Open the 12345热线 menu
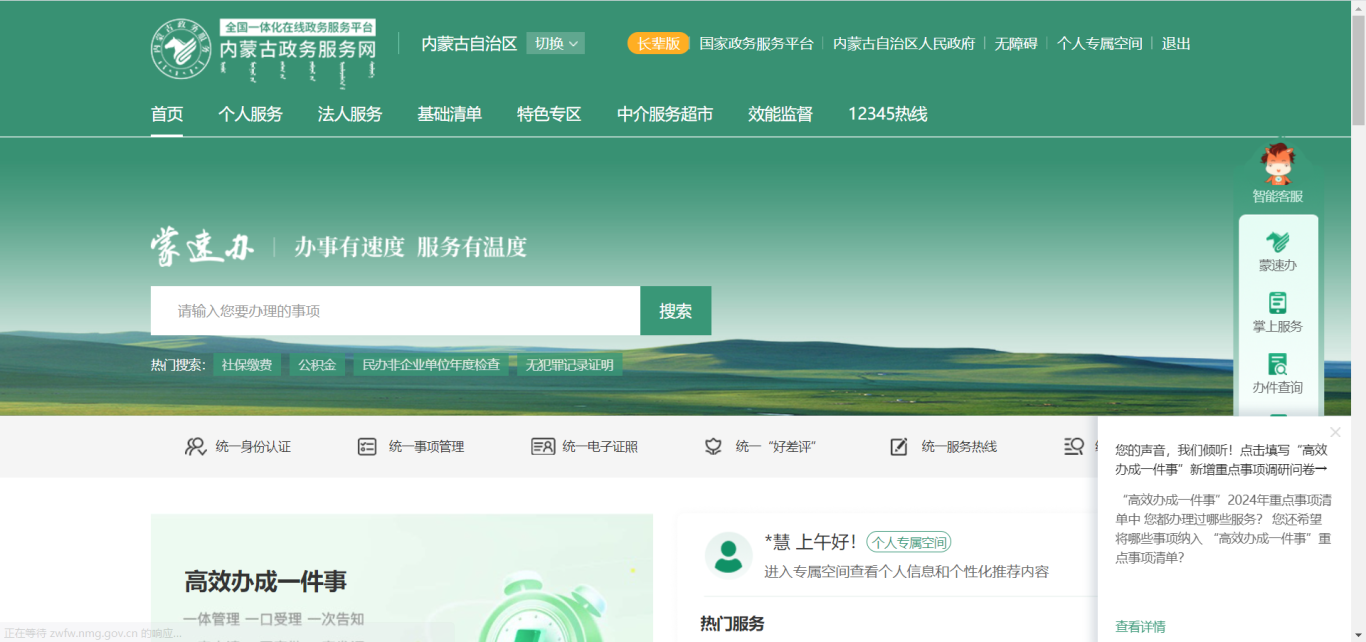Image resolution: width=1366 pixels, height=642 pixels. point(888,114)
